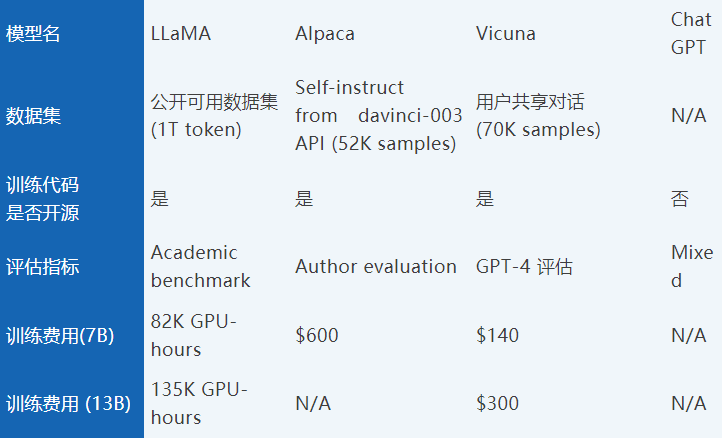723x438 pixels.
Task: Select the Vicuna column heading
Action: (505, 34)
